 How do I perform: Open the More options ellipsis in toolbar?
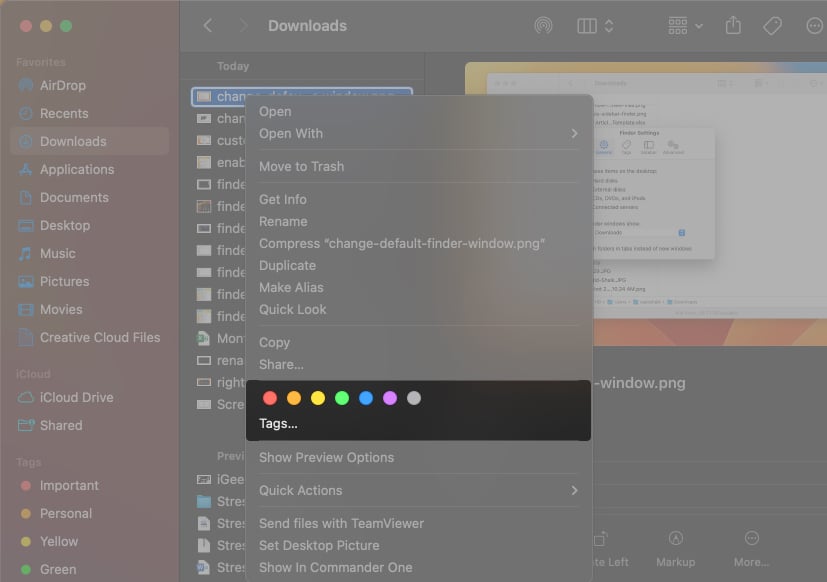(x=812, y=26)
